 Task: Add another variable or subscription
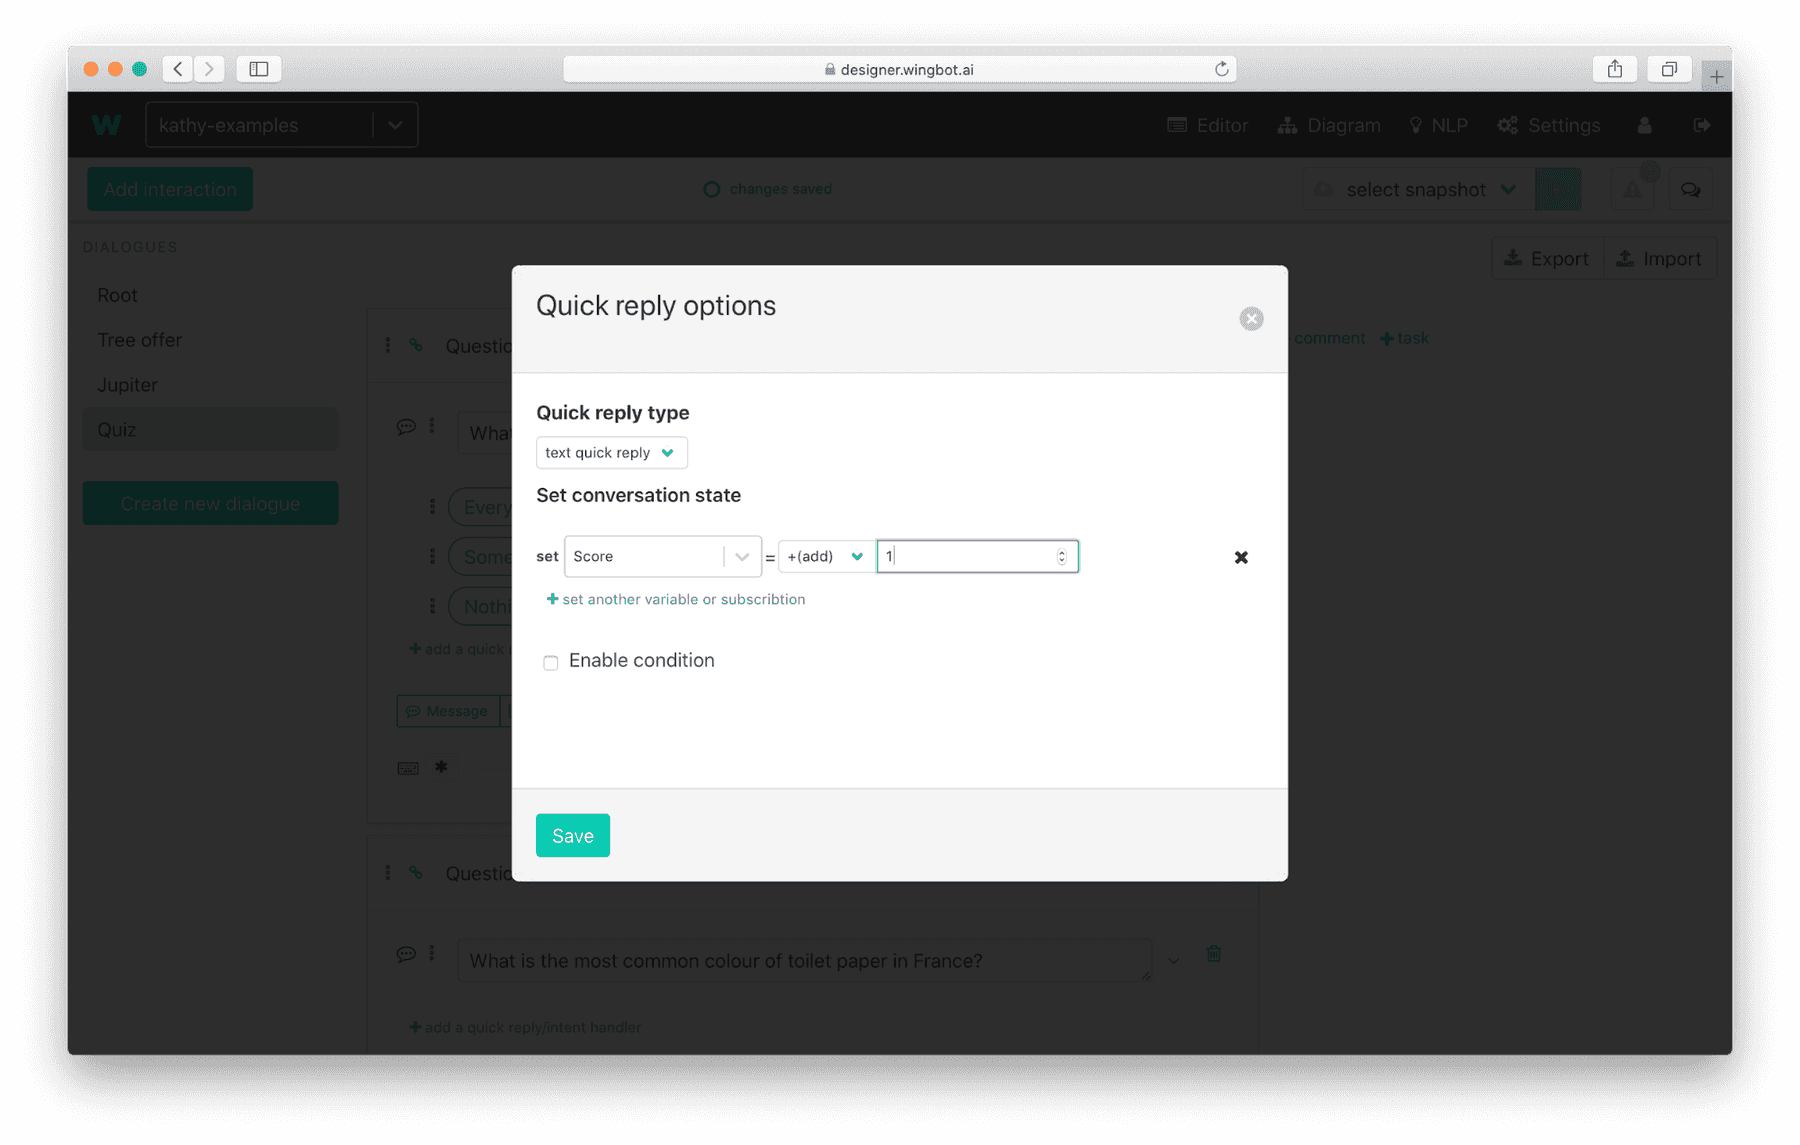pyautogui.click(x=675, y=599)
